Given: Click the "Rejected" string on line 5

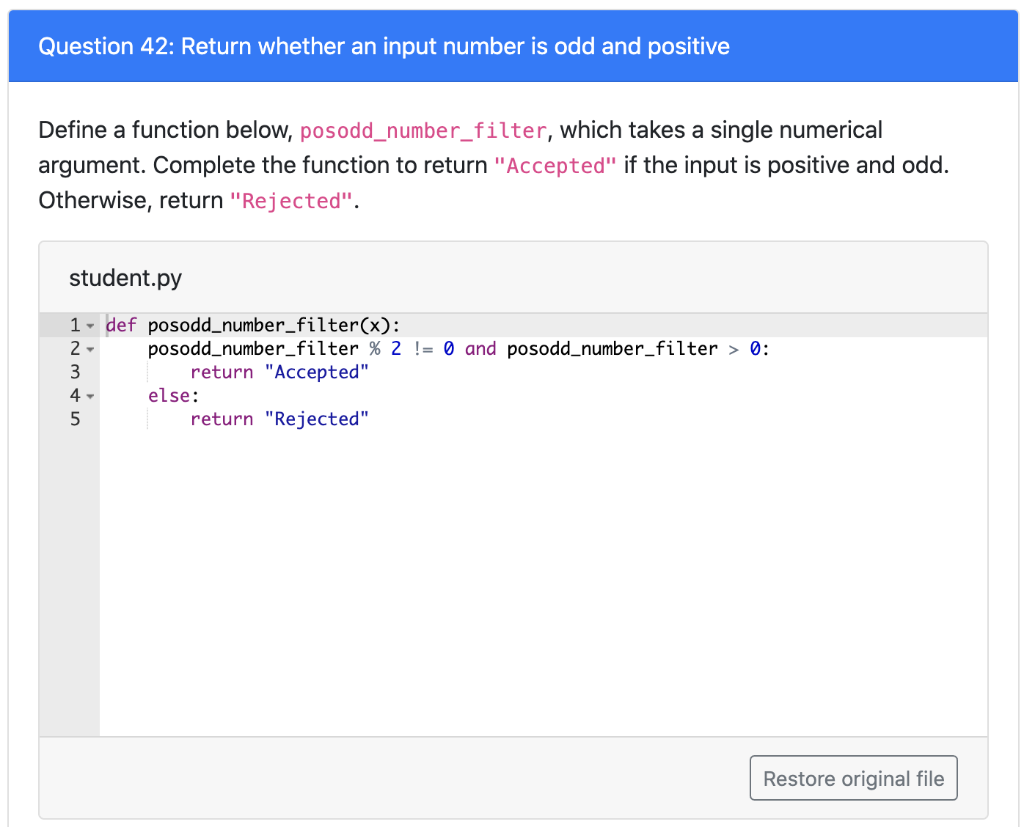Looking at the screenshot, I should tap(317, 418).
